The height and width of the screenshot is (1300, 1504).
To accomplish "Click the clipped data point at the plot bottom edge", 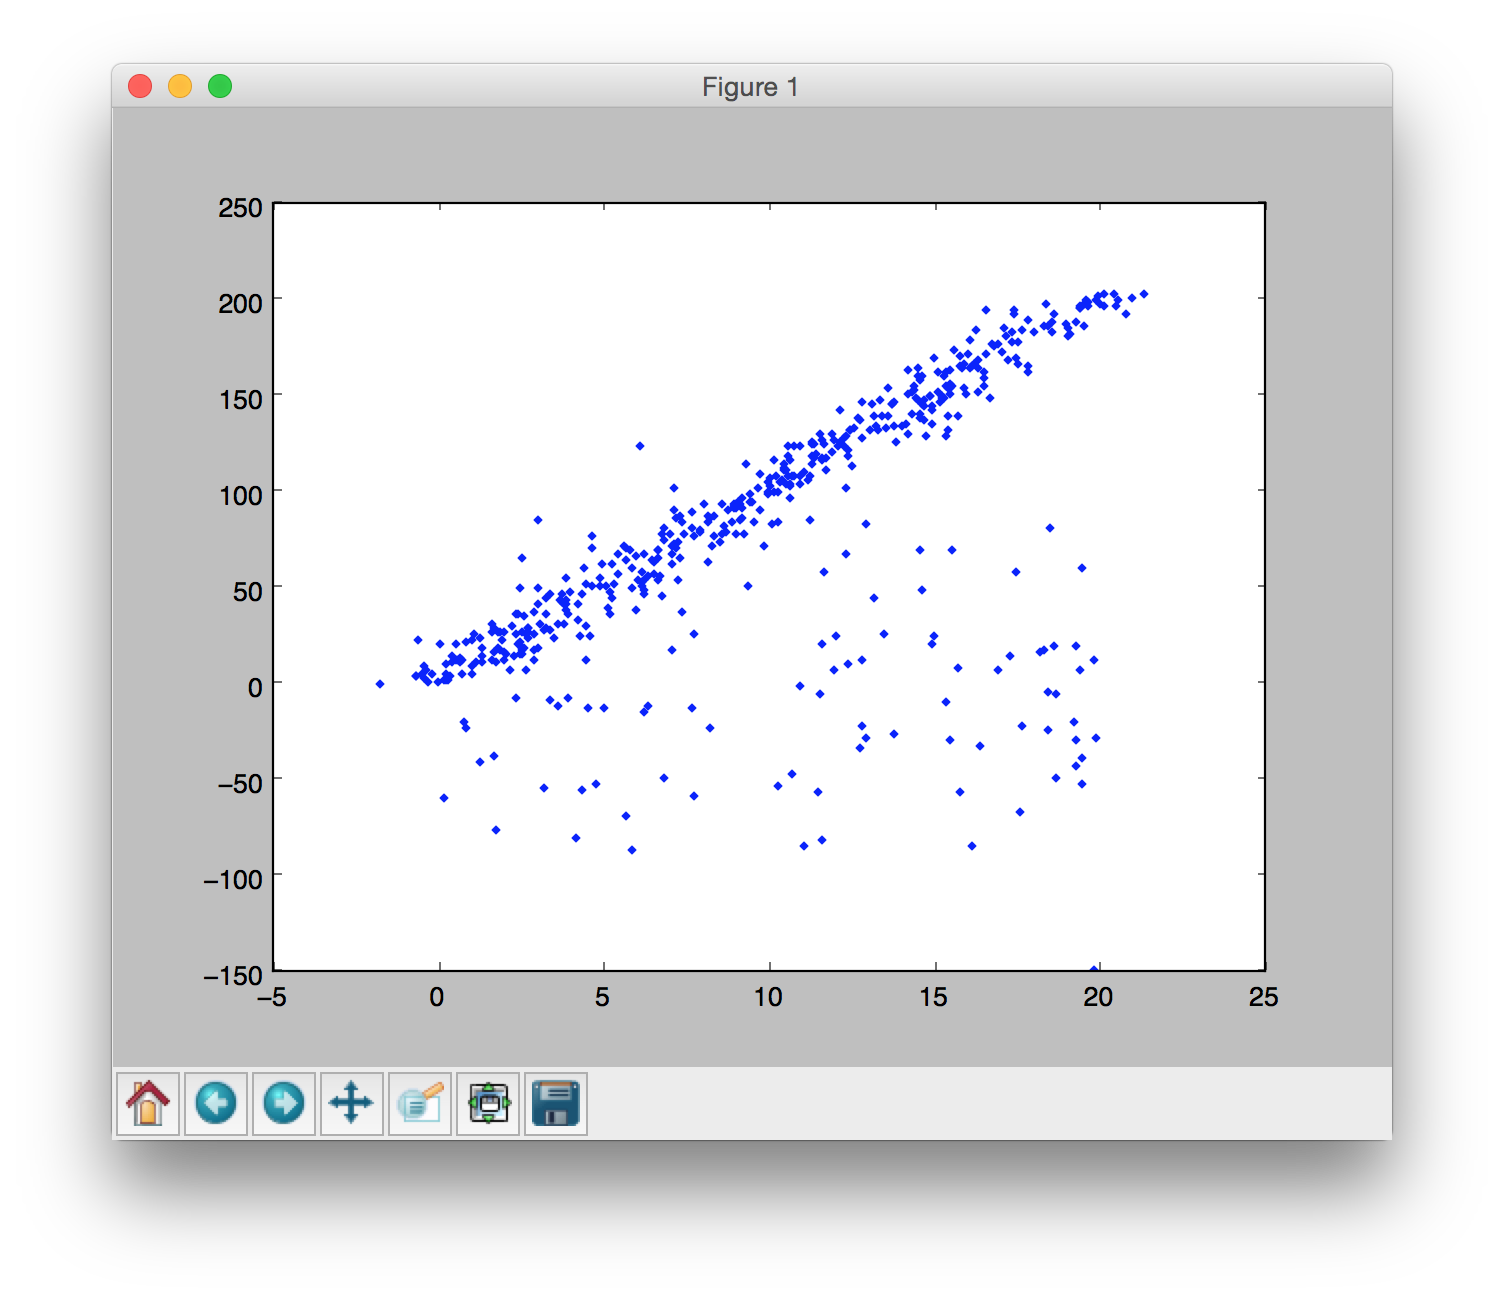I will [x=1094, y=968].
